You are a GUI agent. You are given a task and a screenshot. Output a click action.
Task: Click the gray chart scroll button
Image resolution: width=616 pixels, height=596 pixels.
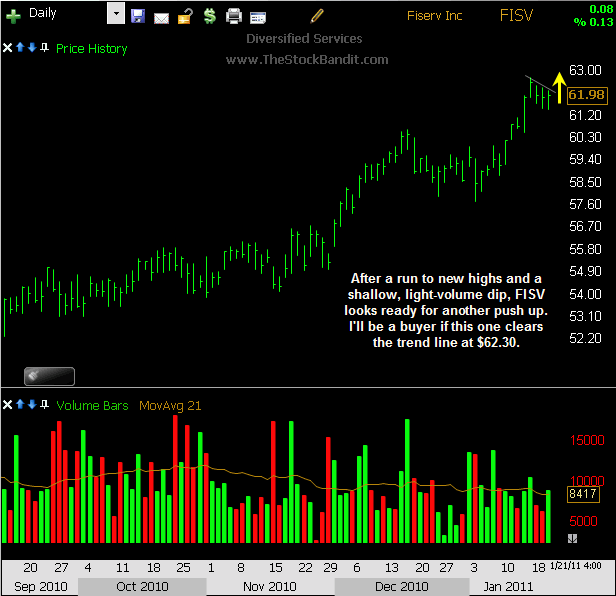coord(50,376)
